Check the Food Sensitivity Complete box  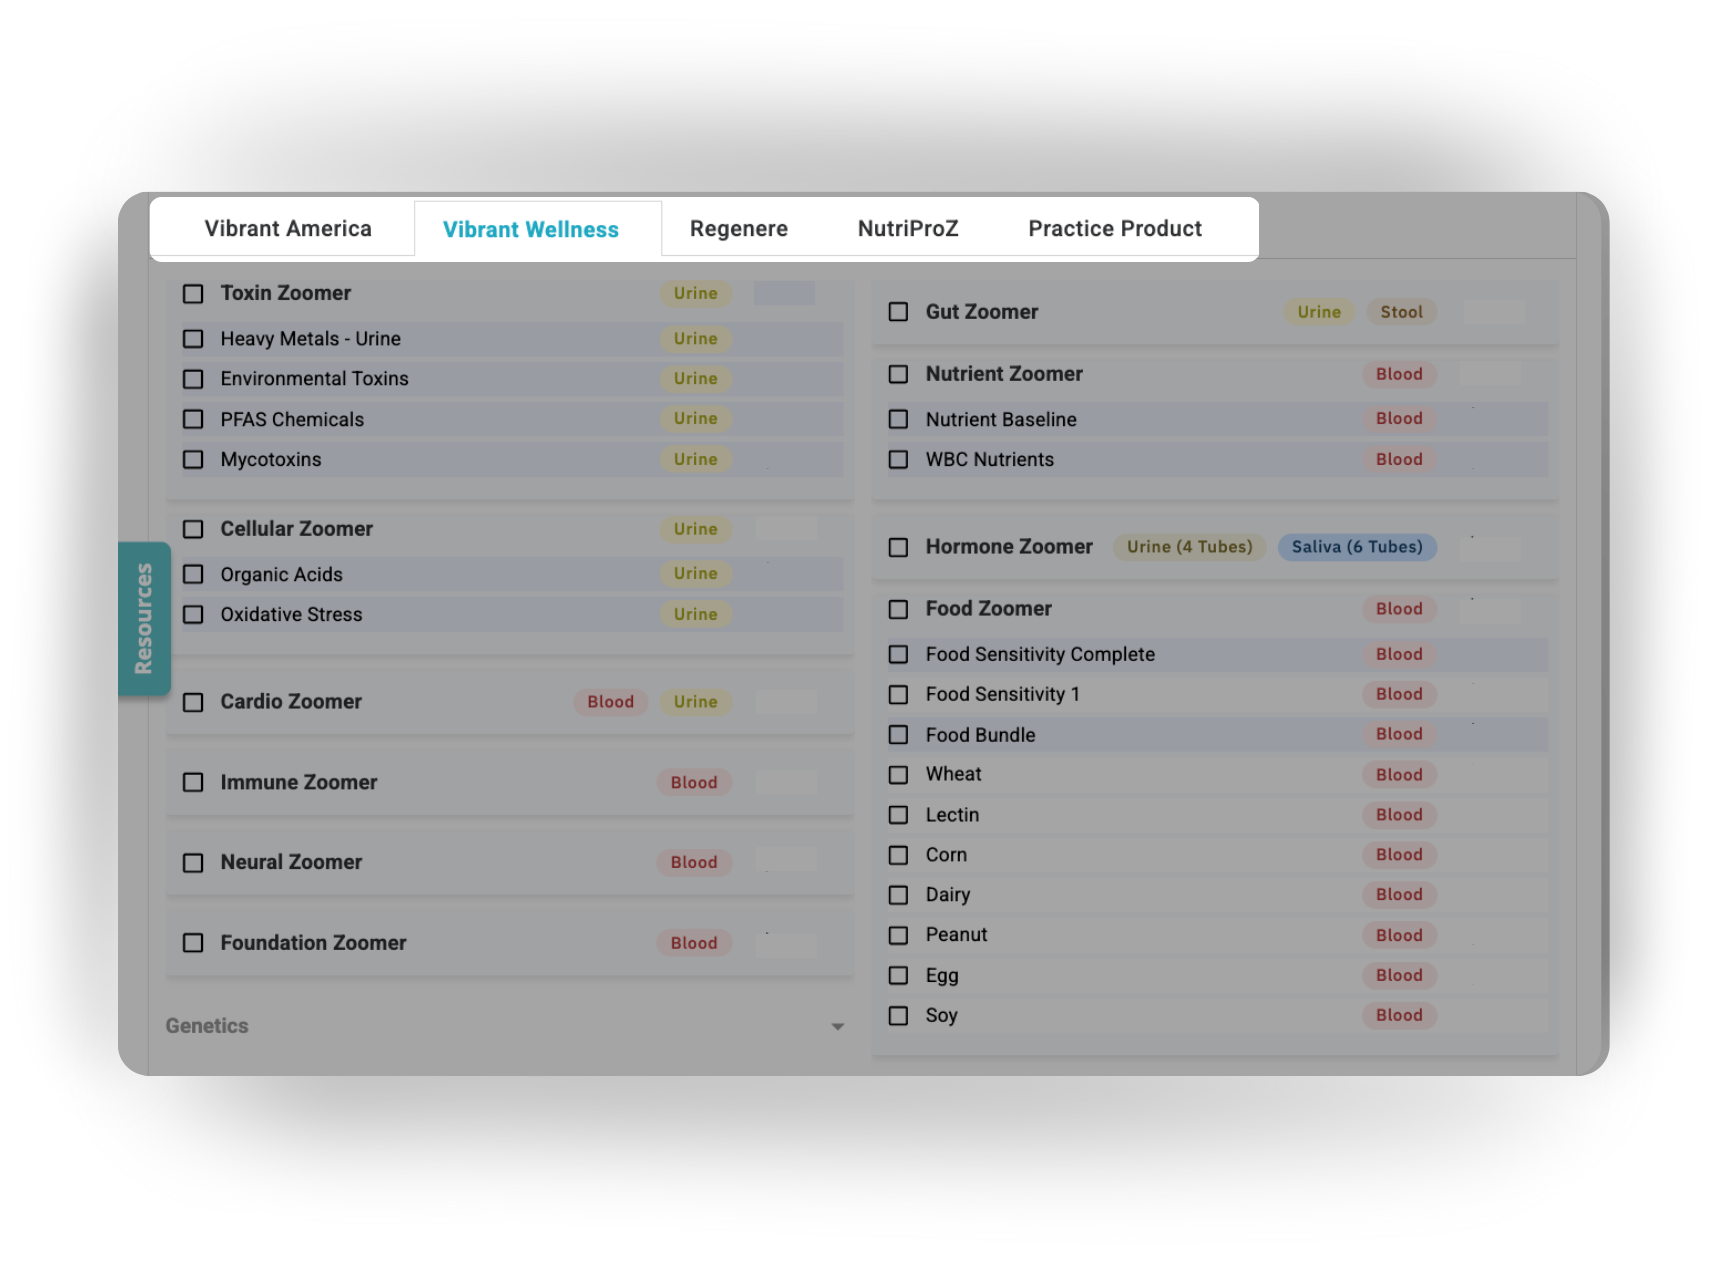(x=899, y=655)
